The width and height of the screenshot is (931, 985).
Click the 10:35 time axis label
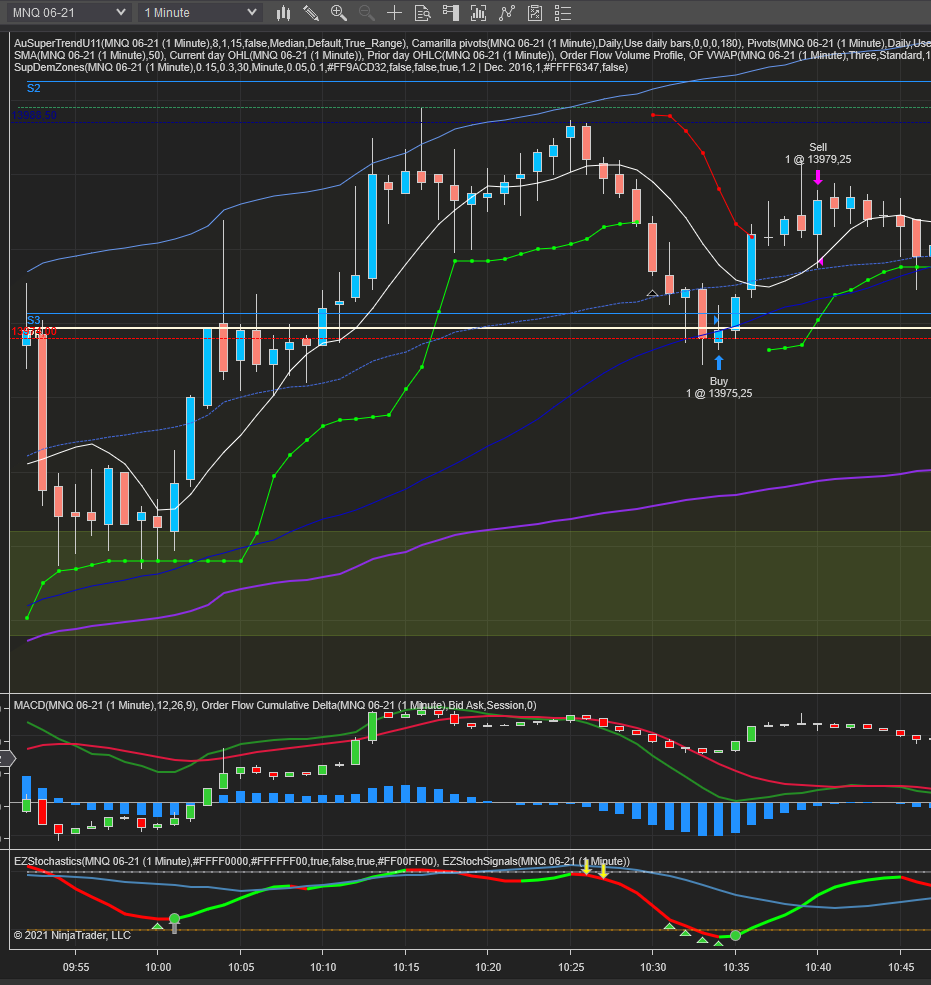pos(736,967)
